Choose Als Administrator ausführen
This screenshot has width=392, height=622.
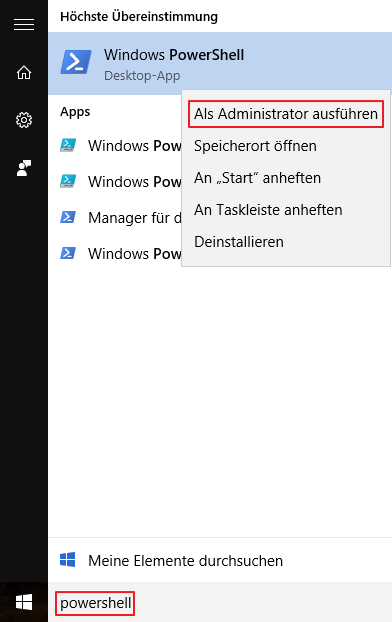point(286,114)
